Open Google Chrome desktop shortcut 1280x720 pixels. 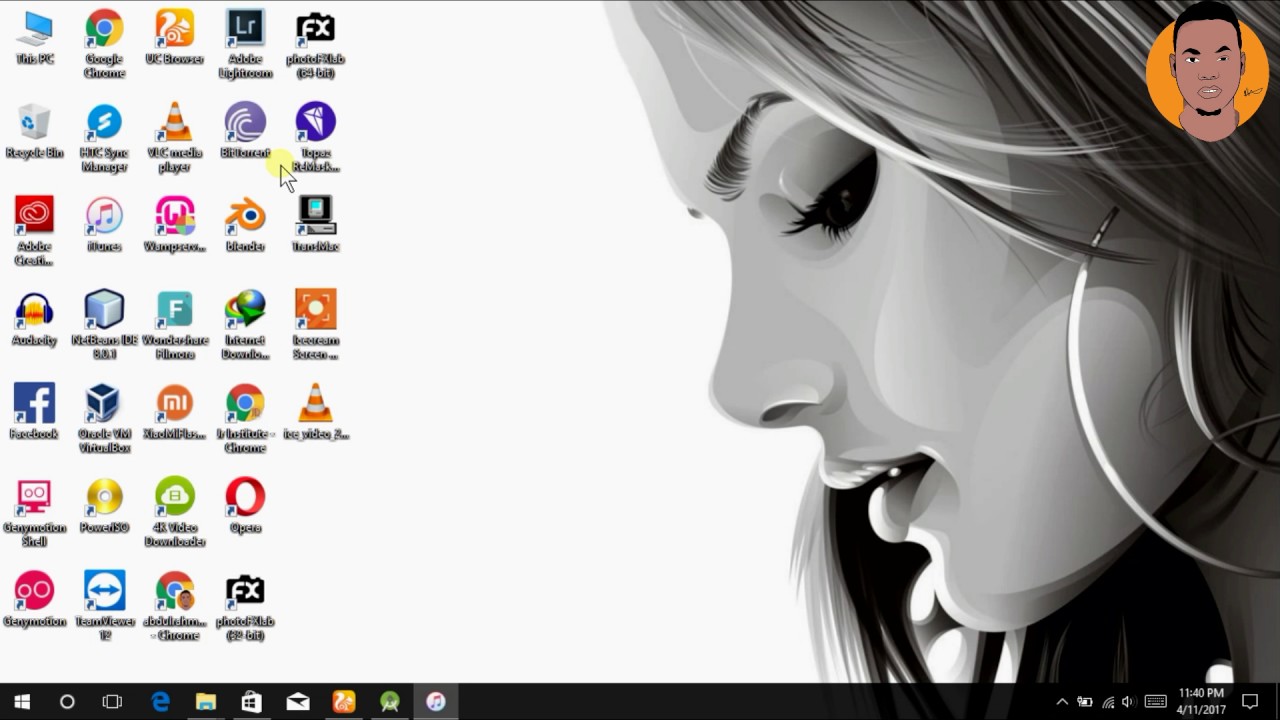tap(105, 44)
